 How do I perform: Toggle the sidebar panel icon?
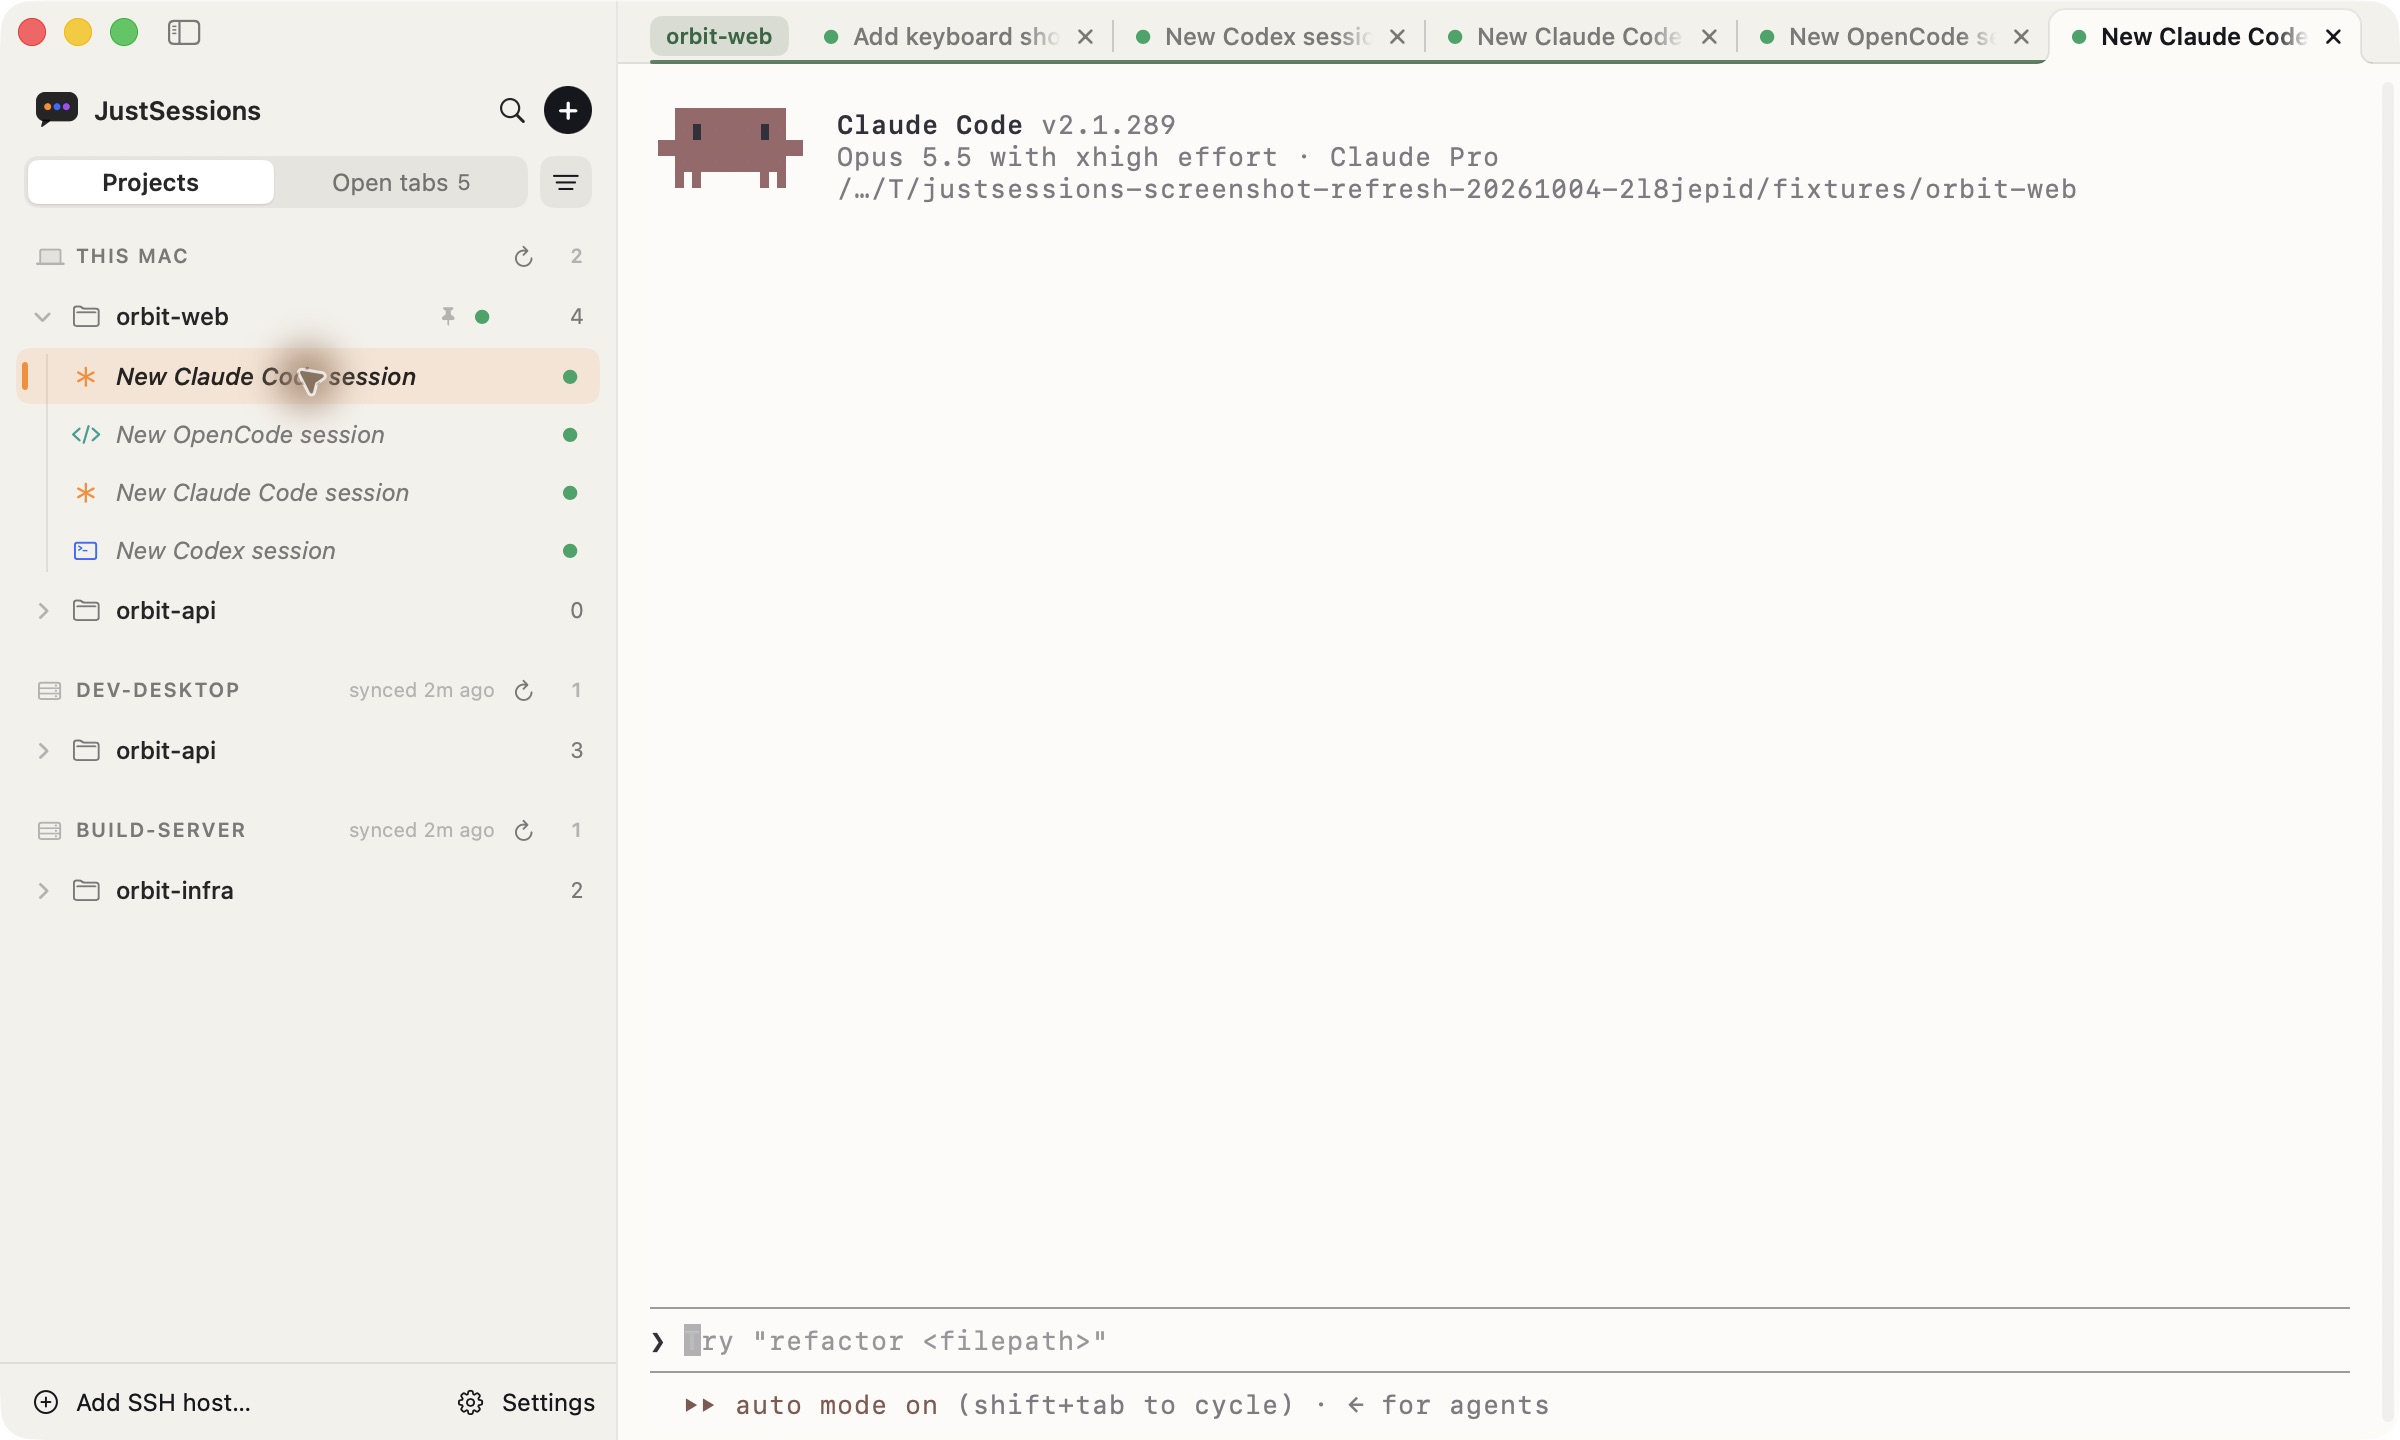click(x=184, y=33)
